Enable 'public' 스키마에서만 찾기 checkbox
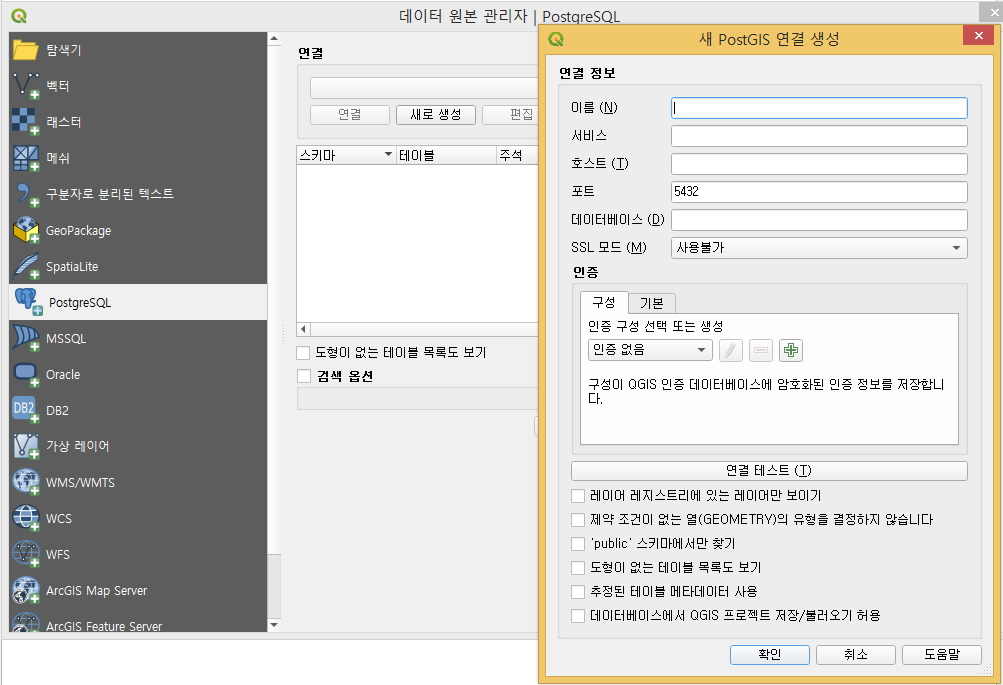Screen dimensions: 1003x685 click(578, 544)
